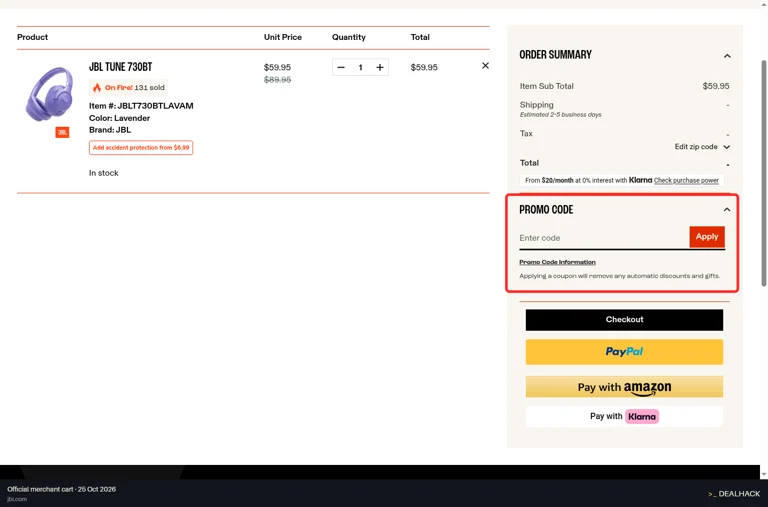Choose Pay with Klarna

tap(624, 416)
